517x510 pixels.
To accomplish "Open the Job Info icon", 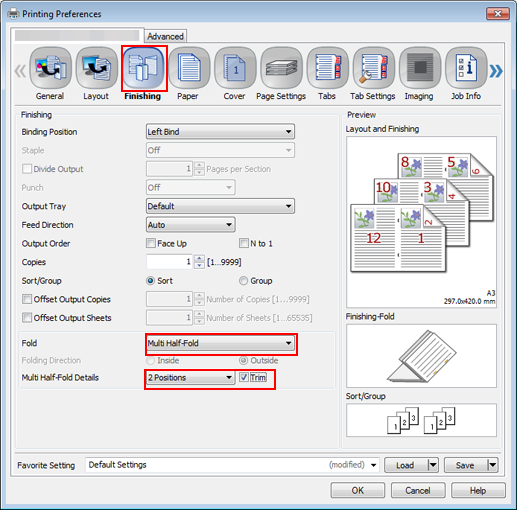I will 466,68.
